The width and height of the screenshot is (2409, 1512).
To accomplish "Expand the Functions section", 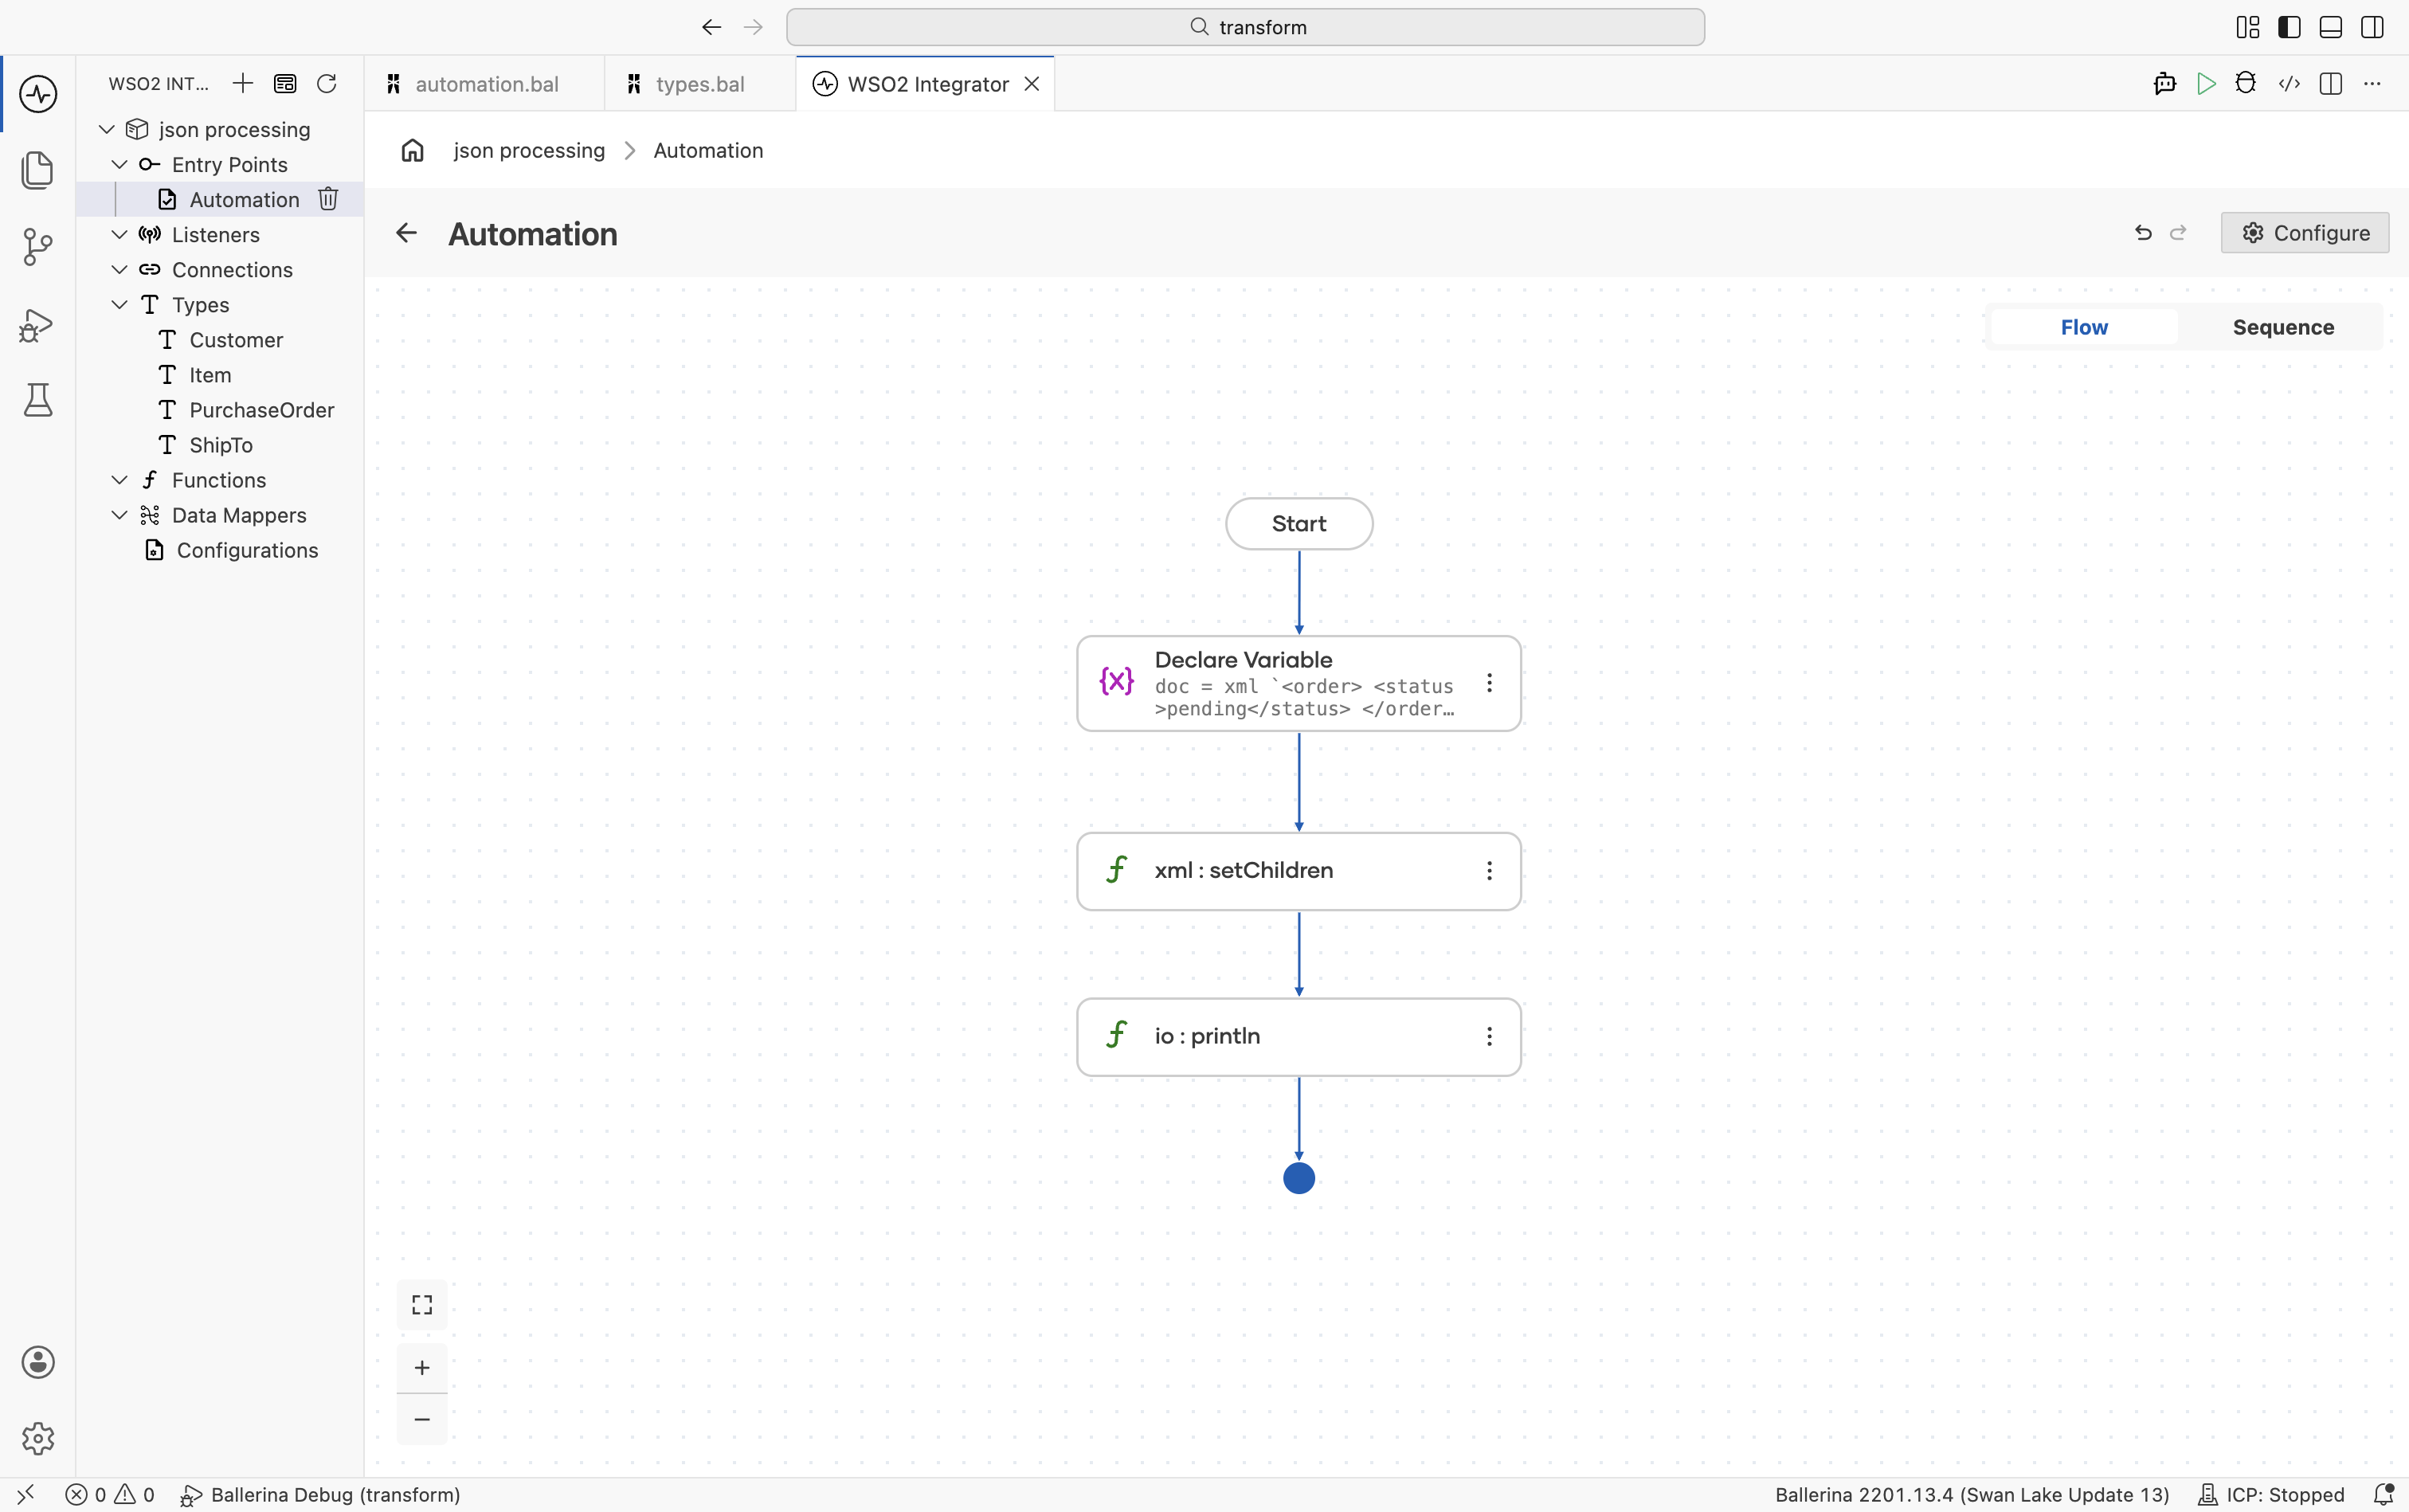I will click(120, 480).
